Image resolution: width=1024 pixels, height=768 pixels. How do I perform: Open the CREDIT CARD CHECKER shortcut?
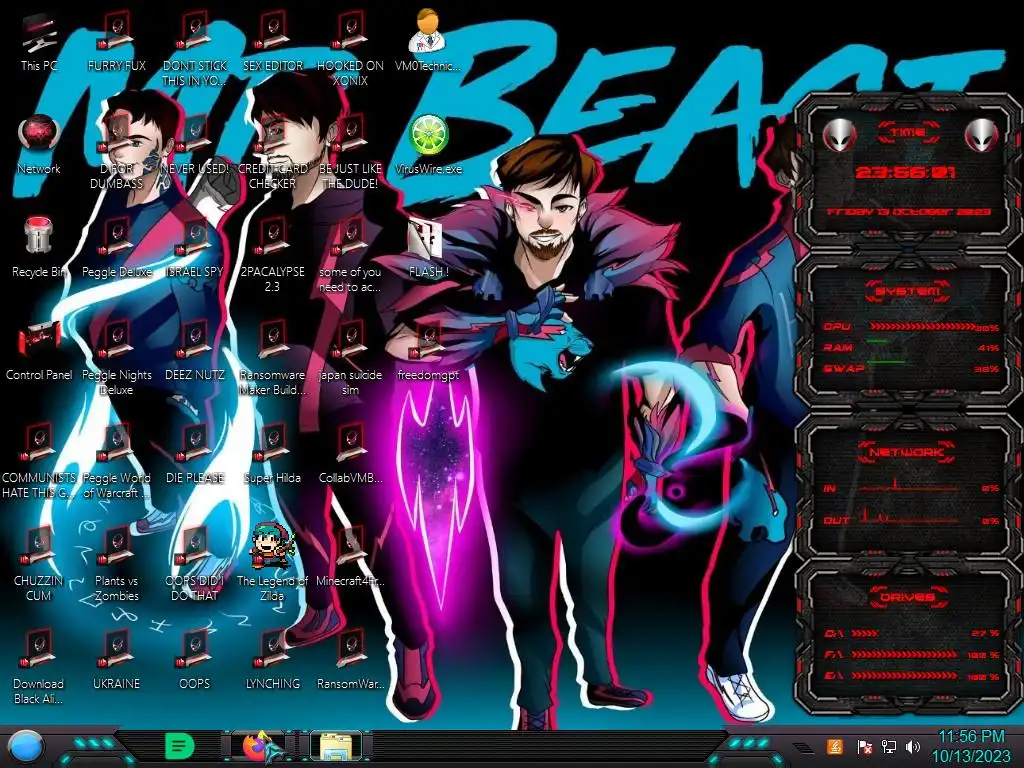pos(272,152)
